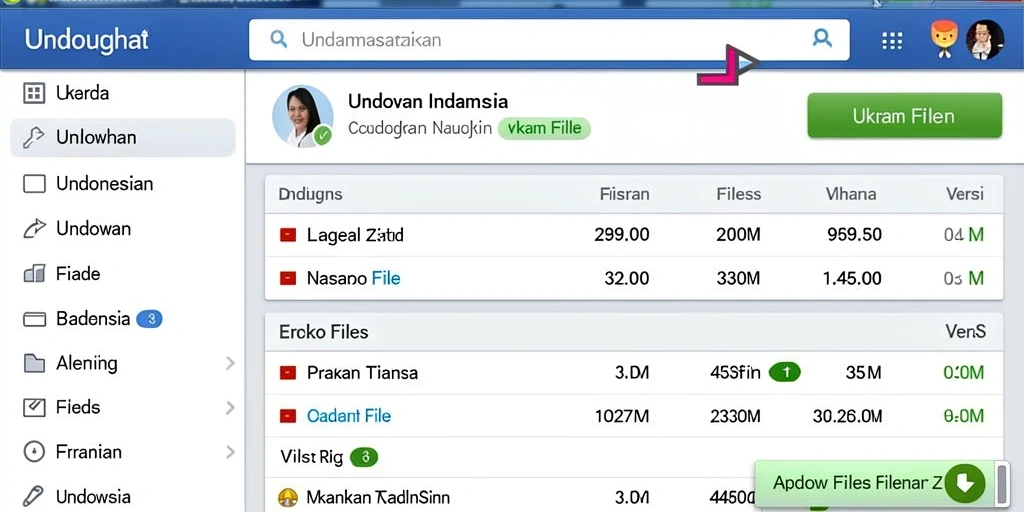The width and height of the screenshot is (1024, 512).
Task: Click the green badge next to 45Sfin
Action: point(785,372)
